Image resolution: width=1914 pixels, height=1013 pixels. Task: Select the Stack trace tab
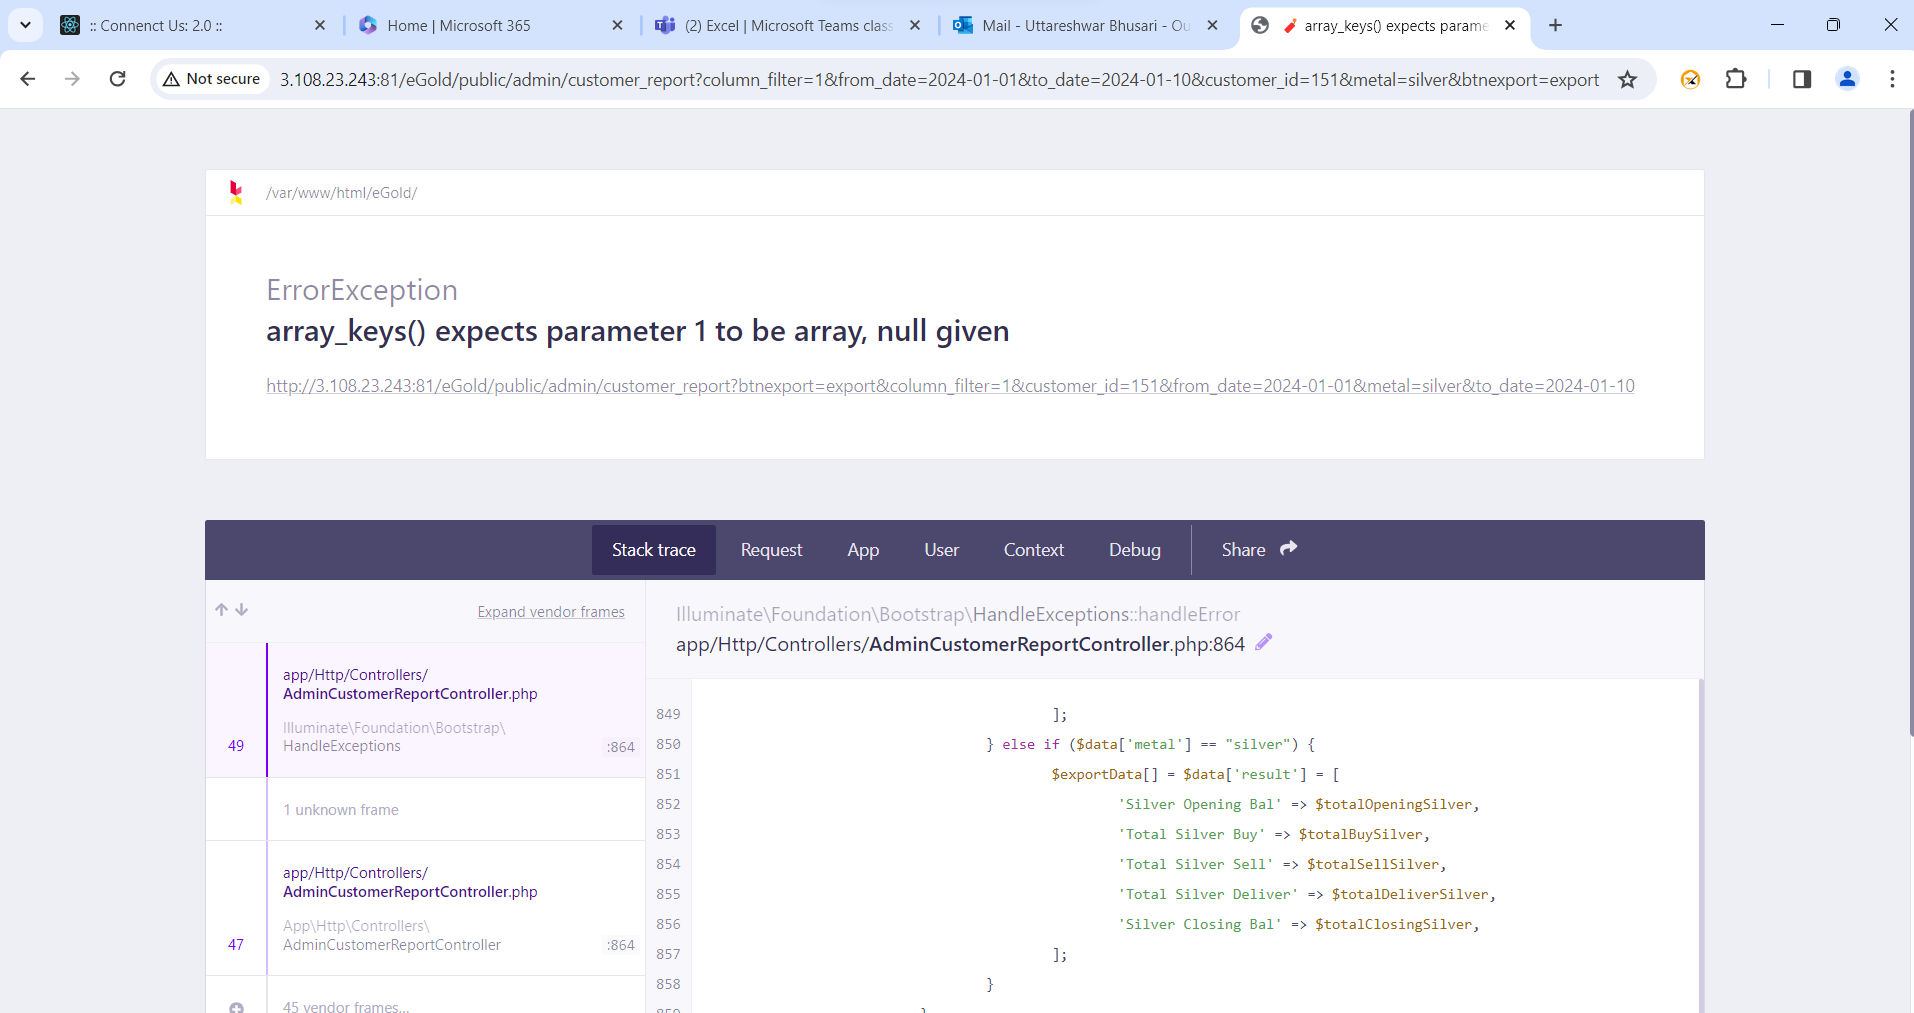coord(654,550)
